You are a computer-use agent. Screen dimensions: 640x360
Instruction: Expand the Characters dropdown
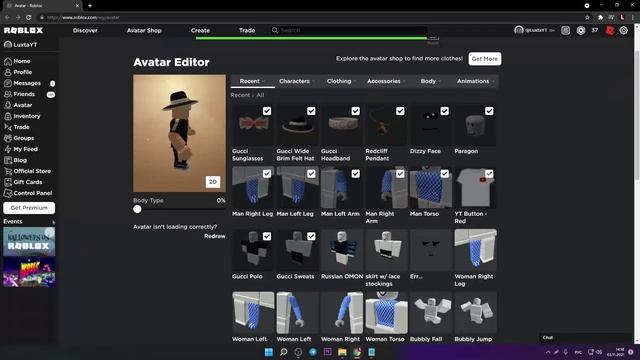(x=297, y=81)
